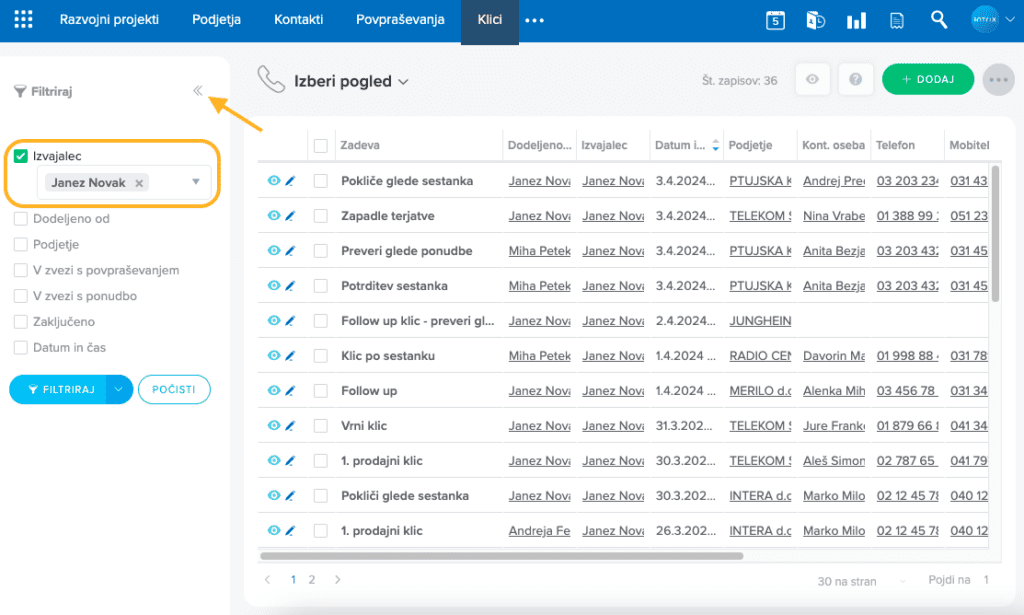1024x615 pixels.
Task: Open the Izvajalec person dropdown arrow
Action: pyautogui.click(x=196, y=182)
